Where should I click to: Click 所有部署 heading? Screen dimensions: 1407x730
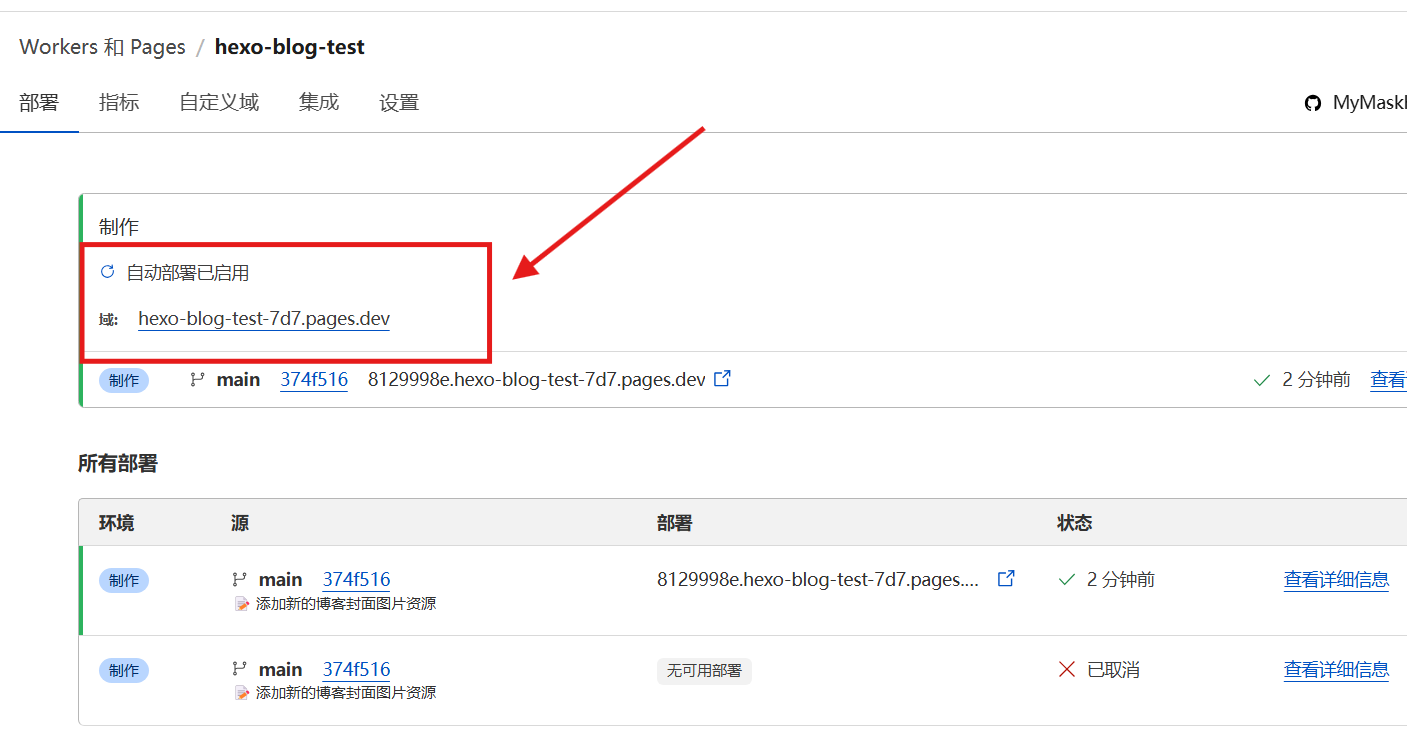click(118, 463)
